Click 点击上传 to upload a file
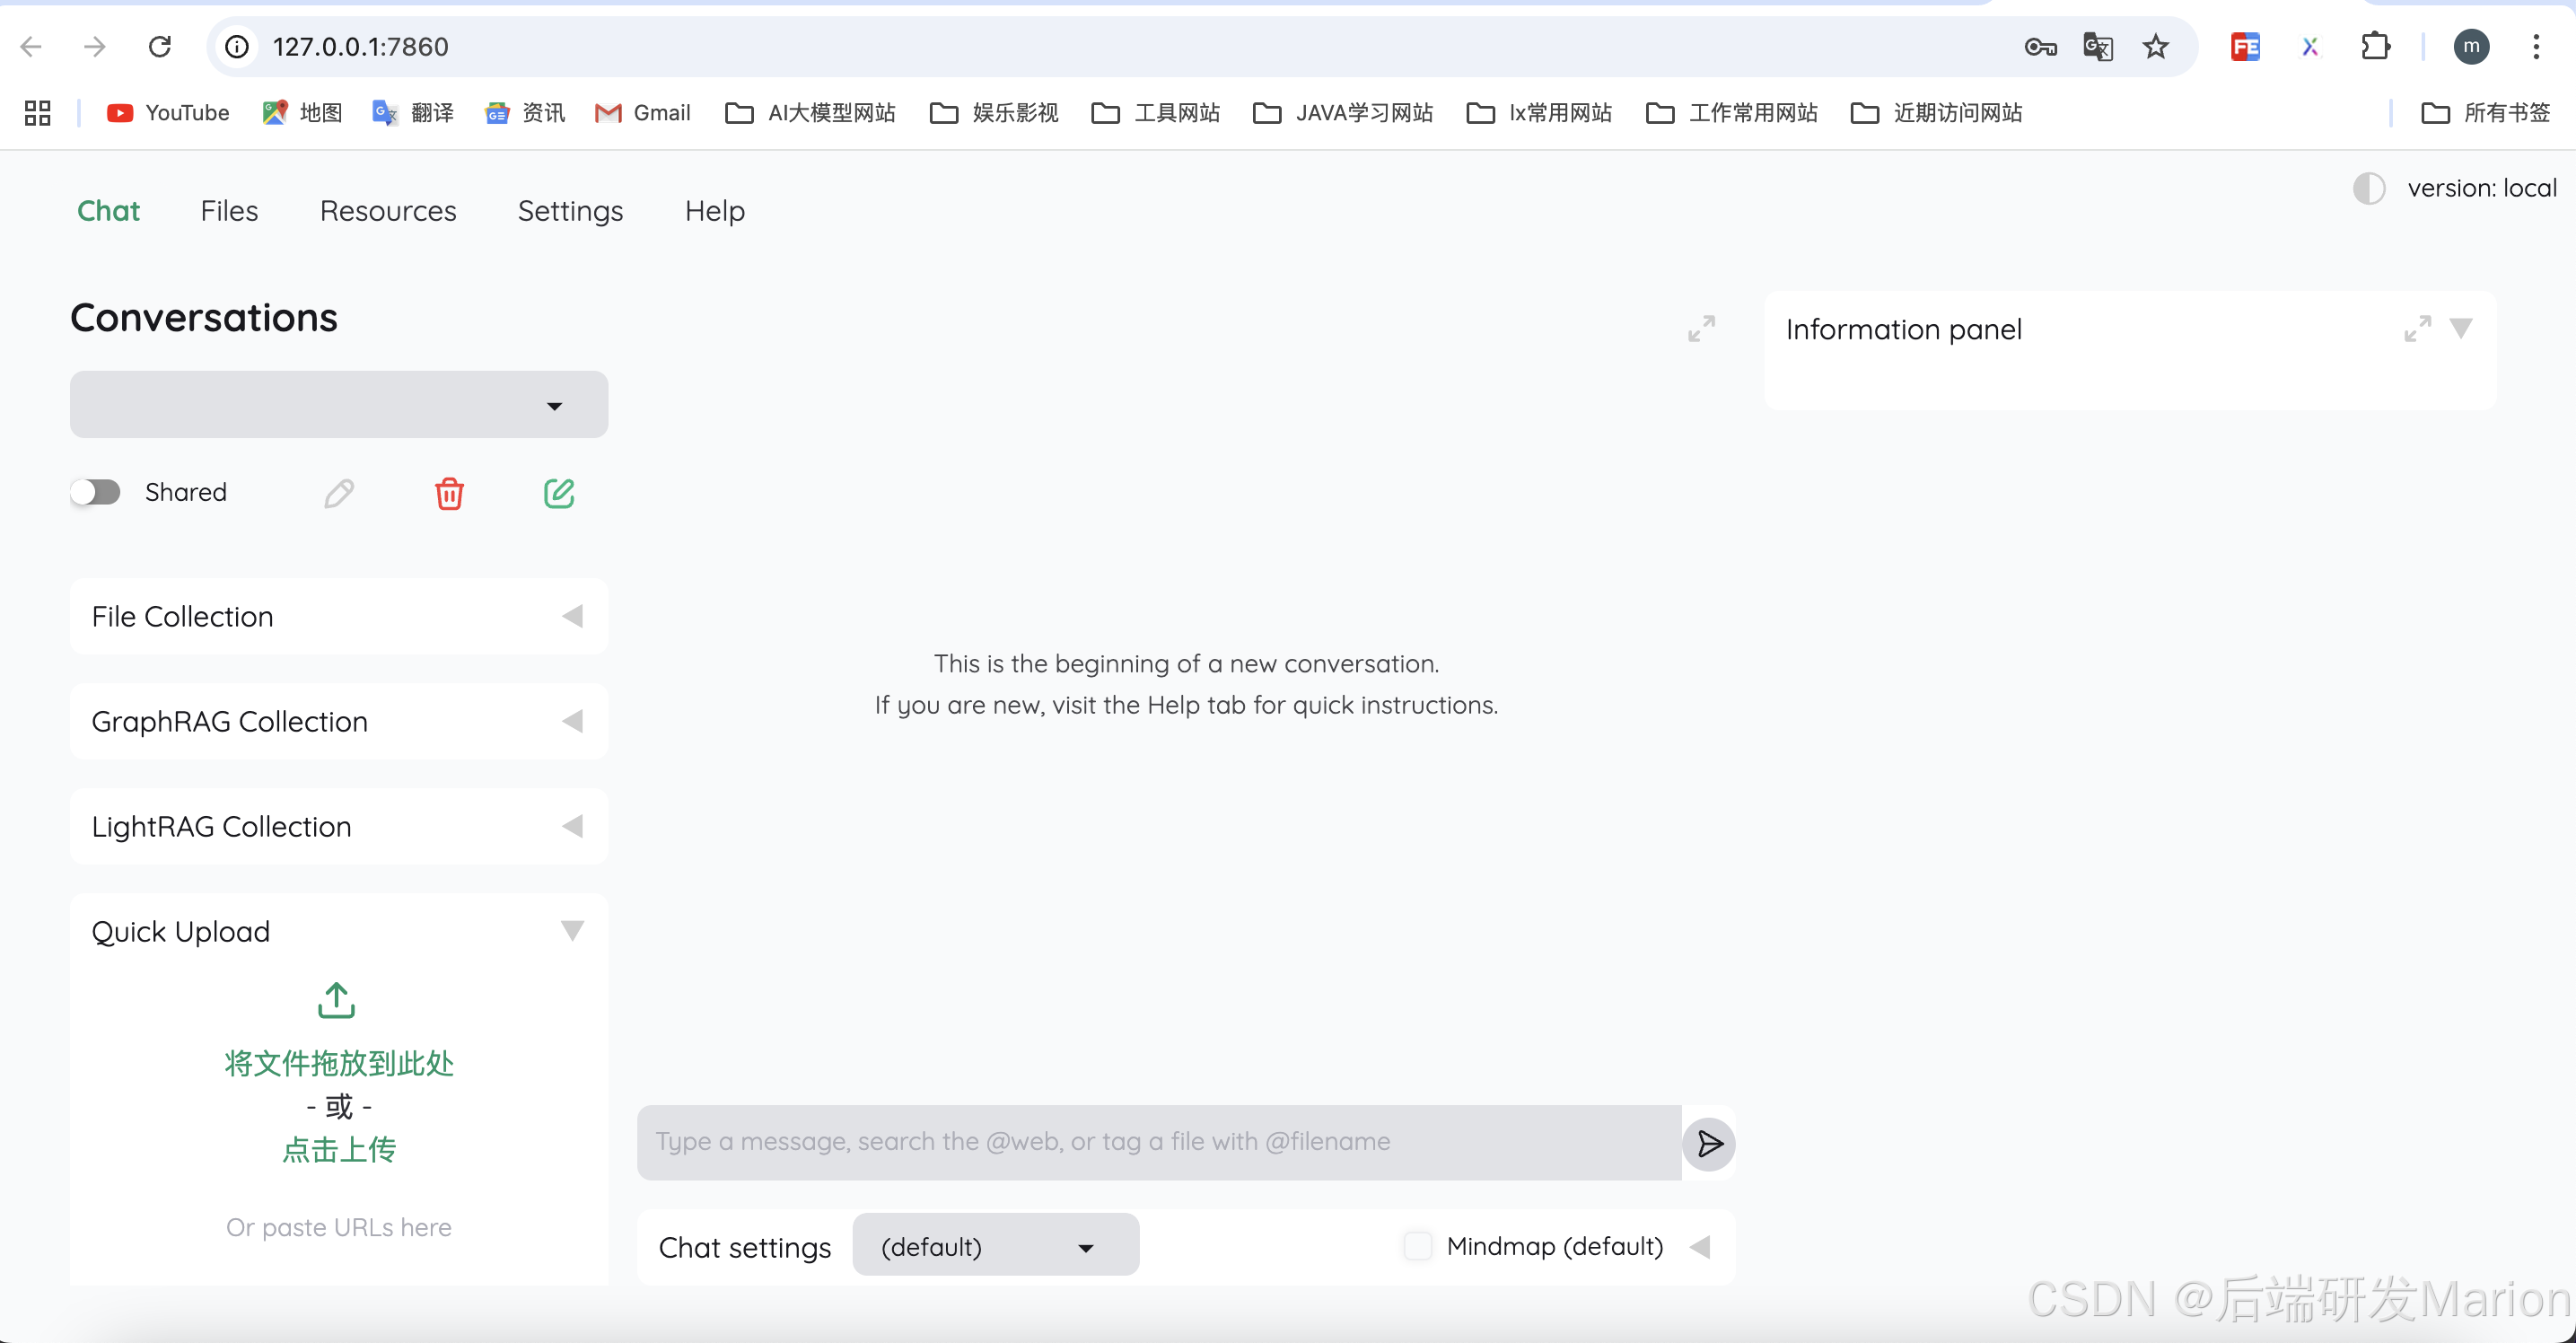The image size is (2576, 1343). click(339, 1149)
